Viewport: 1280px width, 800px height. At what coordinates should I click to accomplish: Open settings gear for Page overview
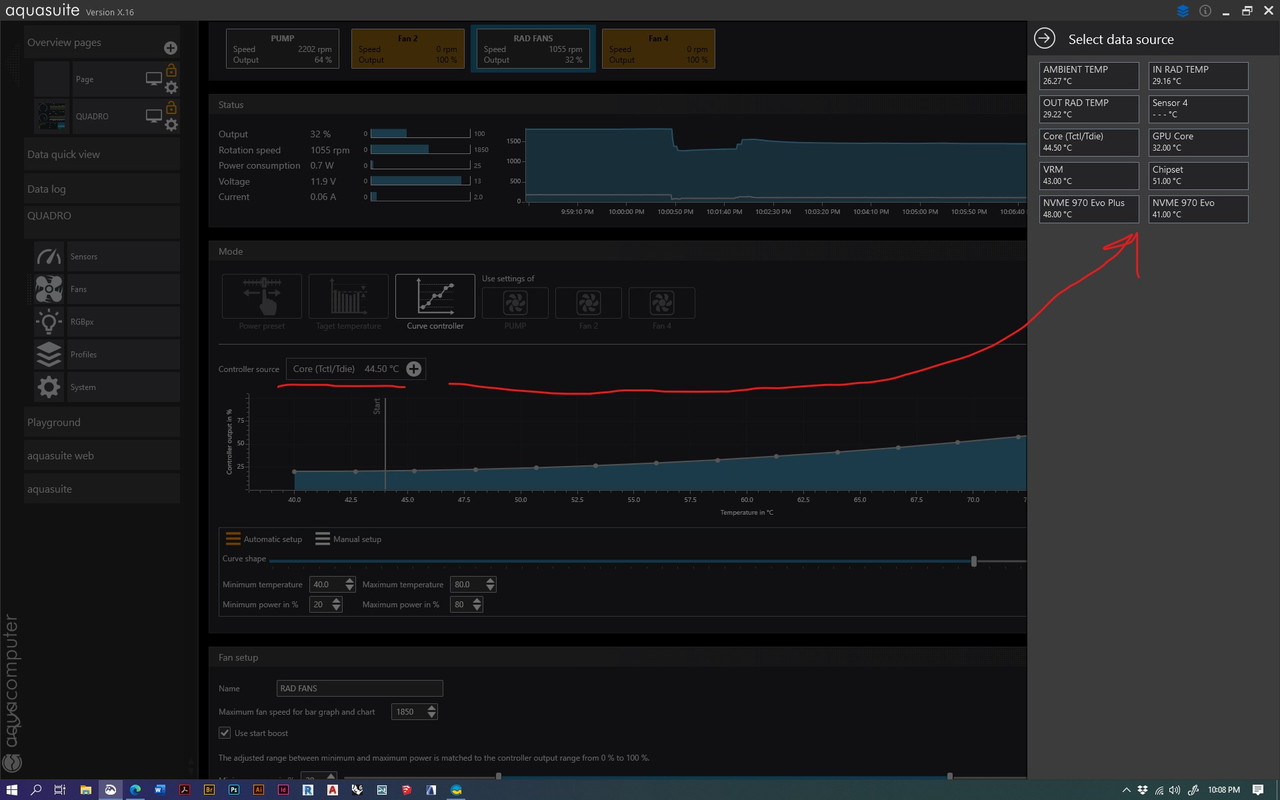(x=171, y=88)
